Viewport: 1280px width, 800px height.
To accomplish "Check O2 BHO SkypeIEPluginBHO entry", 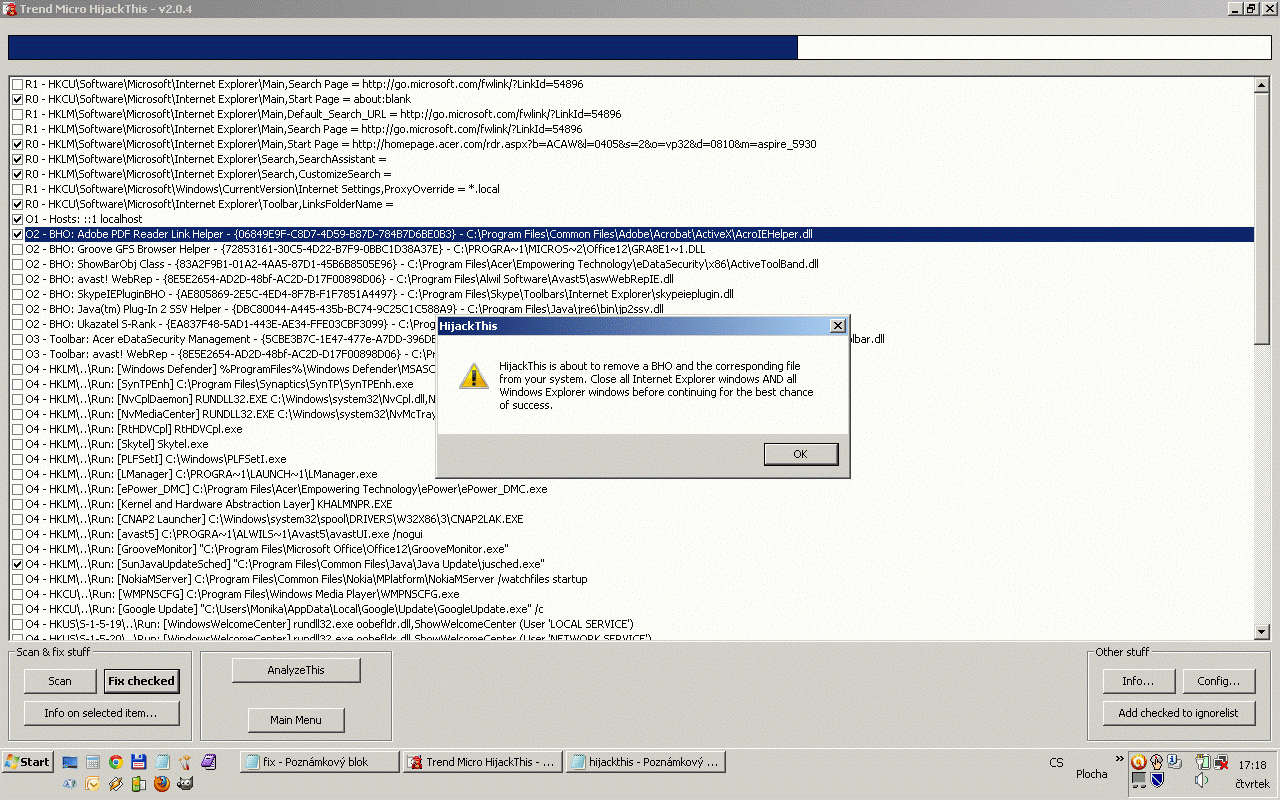I will [17, 295].
